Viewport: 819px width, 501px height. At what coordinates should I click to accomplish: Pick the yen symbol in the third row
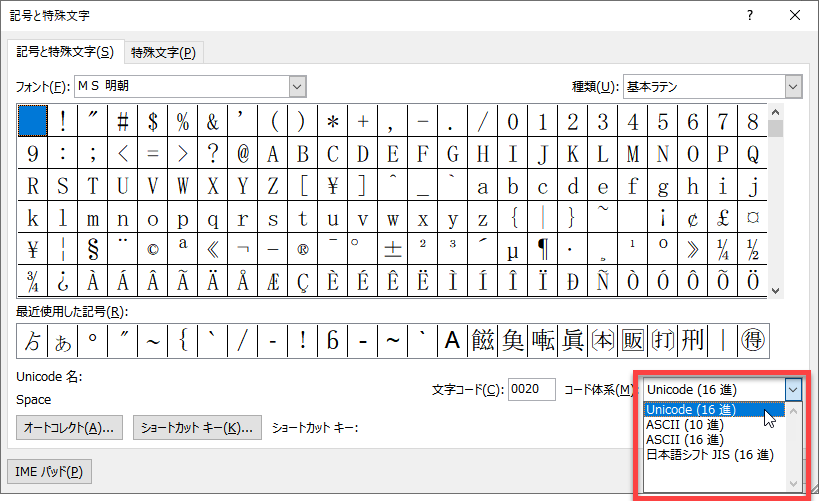click(x=333, y=185)
